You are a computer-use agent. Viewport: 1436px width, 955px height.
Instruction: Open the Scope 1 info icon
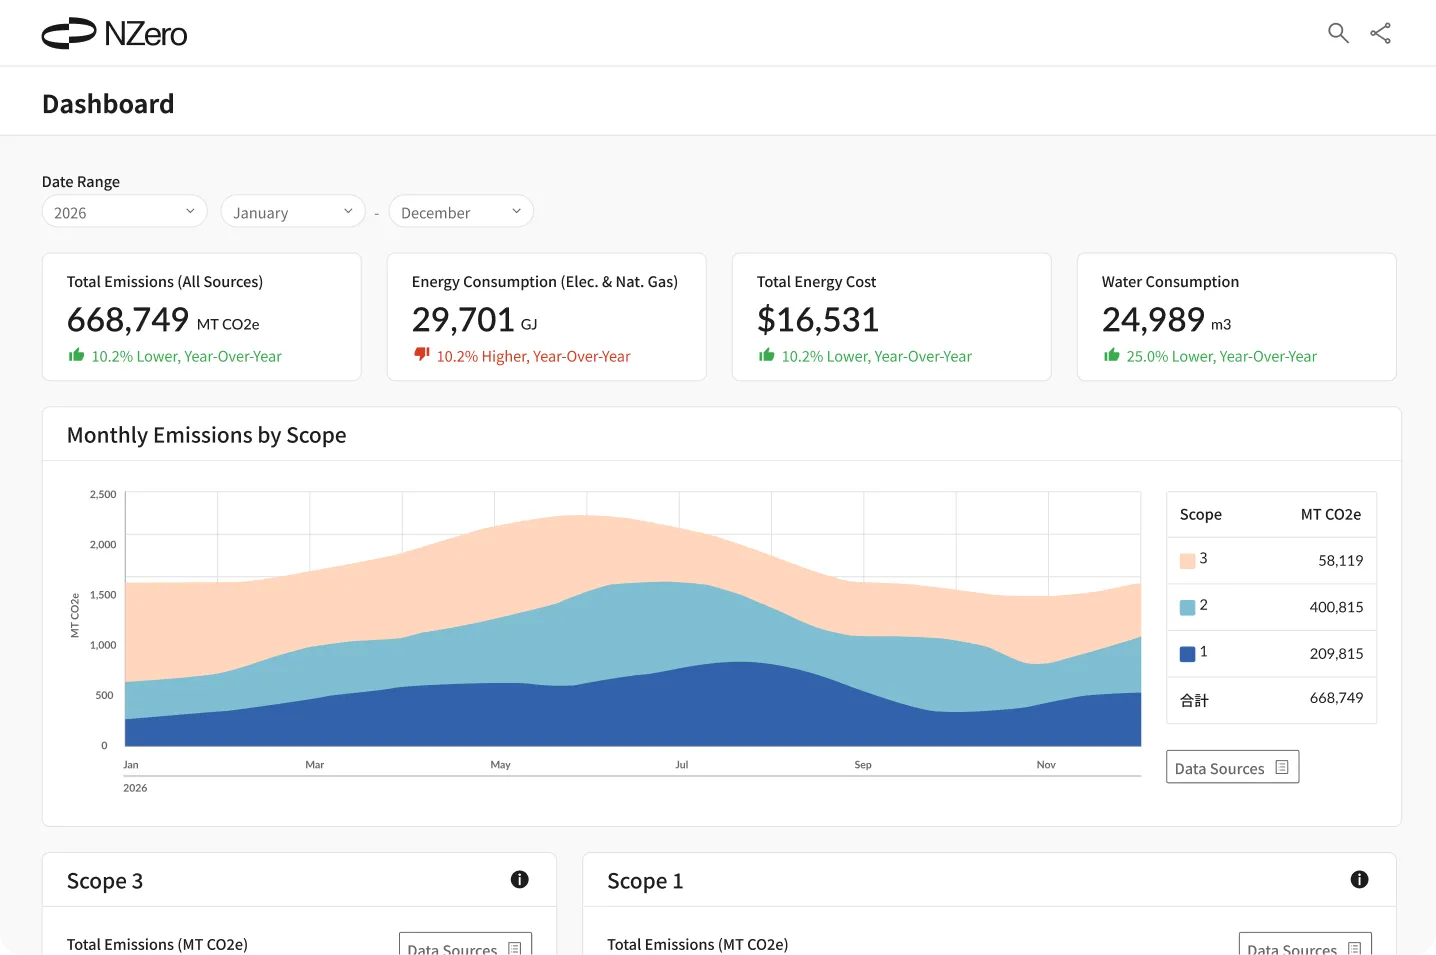click(x=1359, y=879)
